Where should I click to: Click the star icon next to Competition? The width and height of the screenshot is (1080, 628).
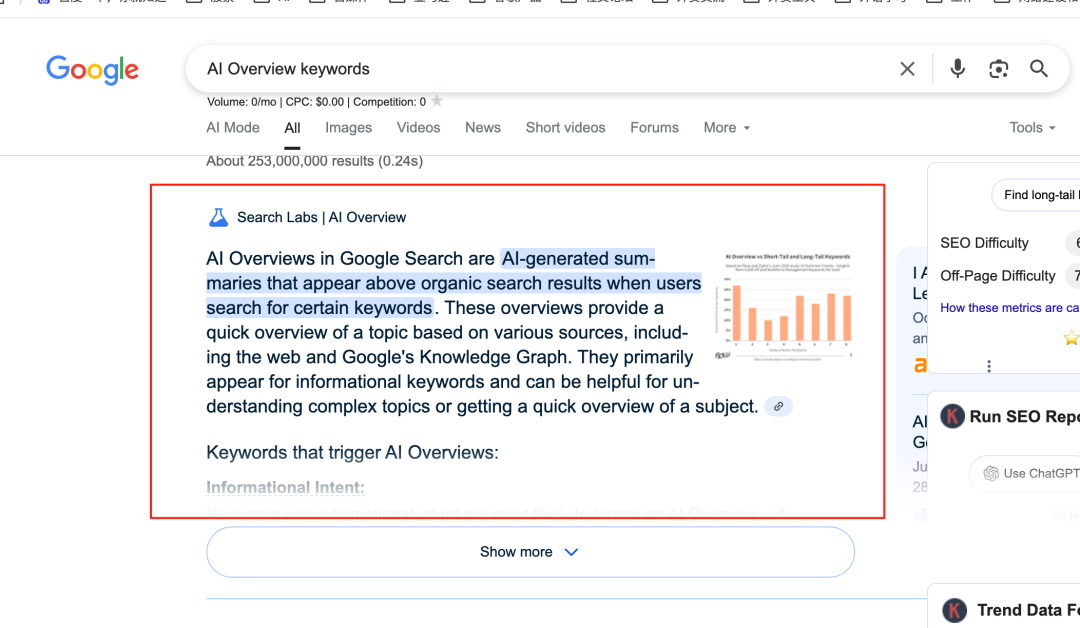pos(437,101)
